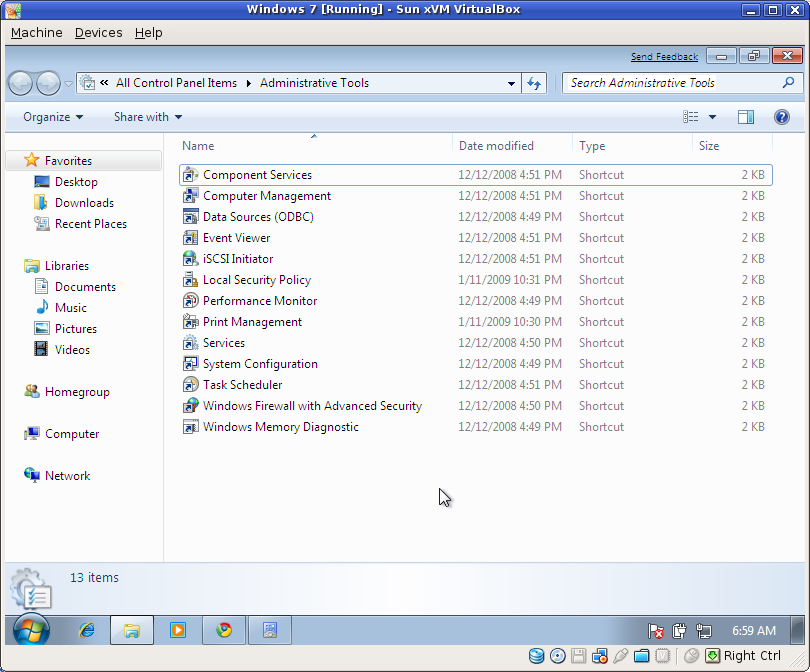Image resolution: width=810 pixels, height=672 pixels.
Task: Open the Views dropdown arrow
Action: (712, 117)
